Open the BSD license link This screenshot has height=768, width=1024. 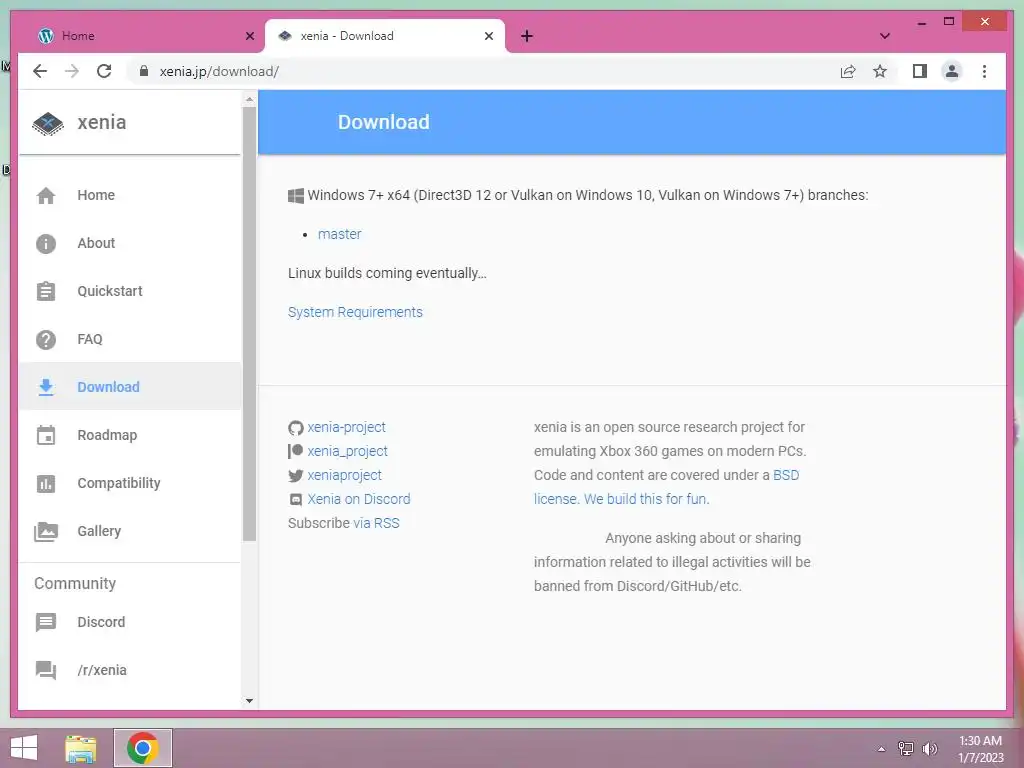click(x=786, y=475)
